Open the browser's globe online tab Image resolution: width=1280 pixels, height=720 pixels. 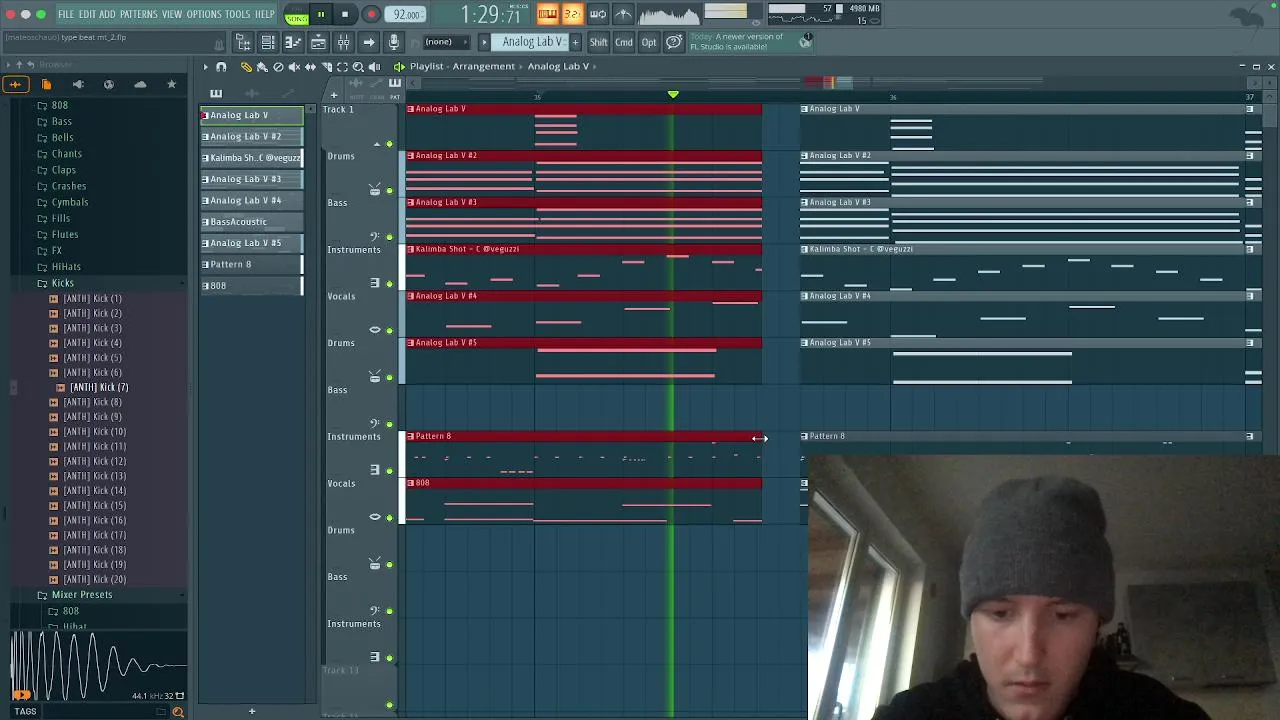pyautogui.click(x=109, y=84)
